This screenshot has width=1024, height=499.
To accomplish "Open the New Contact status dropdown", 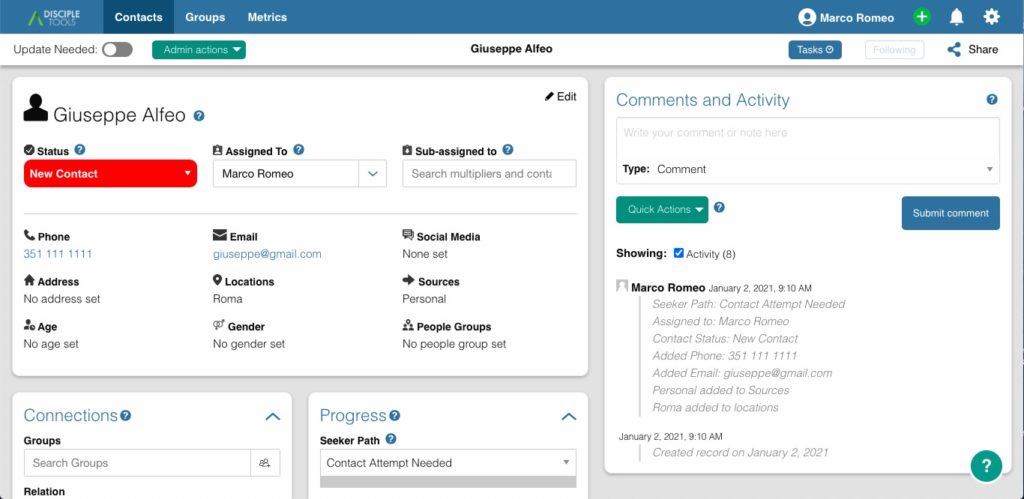I will 110,174.
